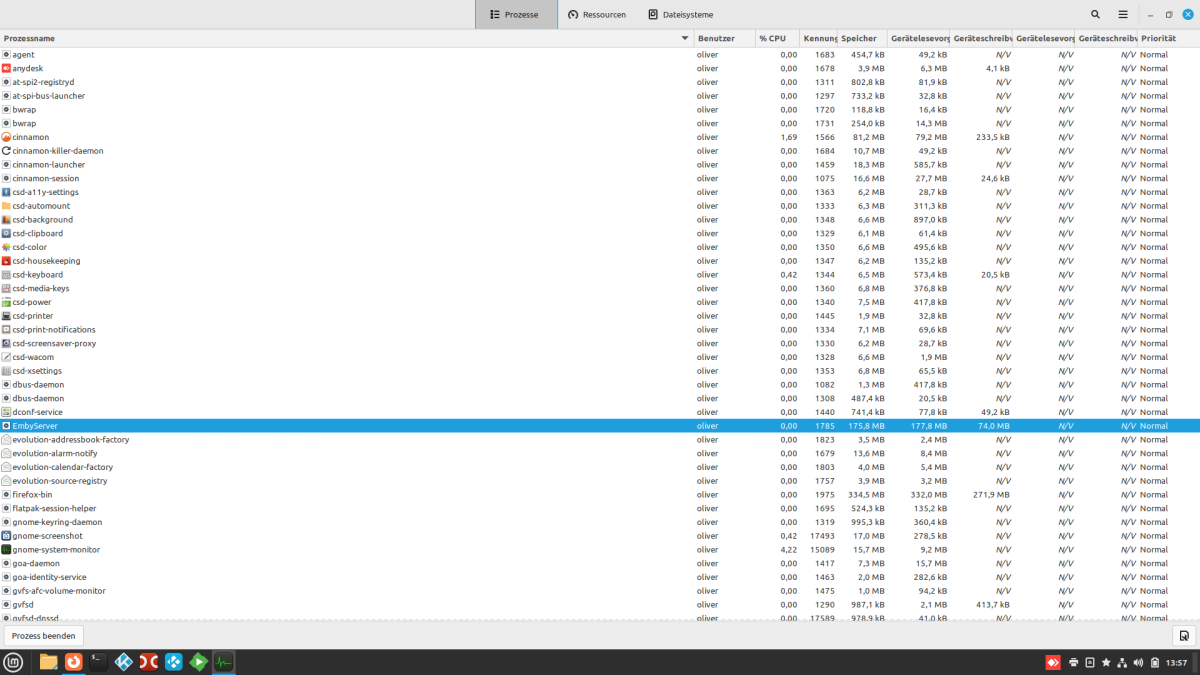Open the hamburger menu in the title bar
The height and width of the screenshot is (675, 1200).
[x=1122, y=14]
